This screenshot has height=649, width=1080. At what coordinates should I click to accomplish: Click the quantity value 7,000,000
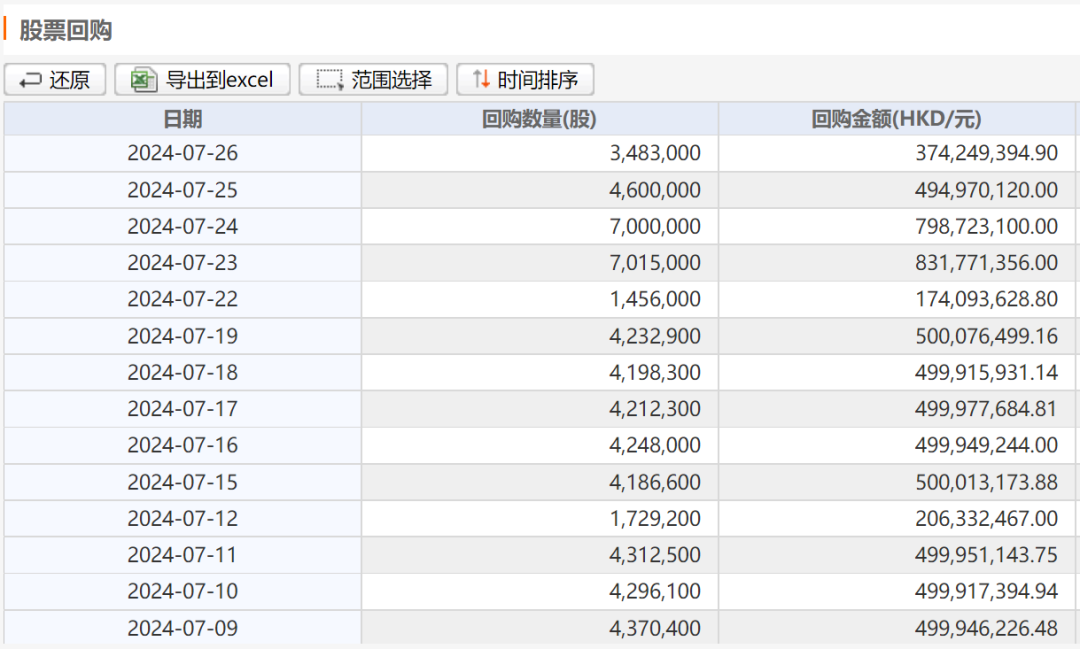pos(655,226)
